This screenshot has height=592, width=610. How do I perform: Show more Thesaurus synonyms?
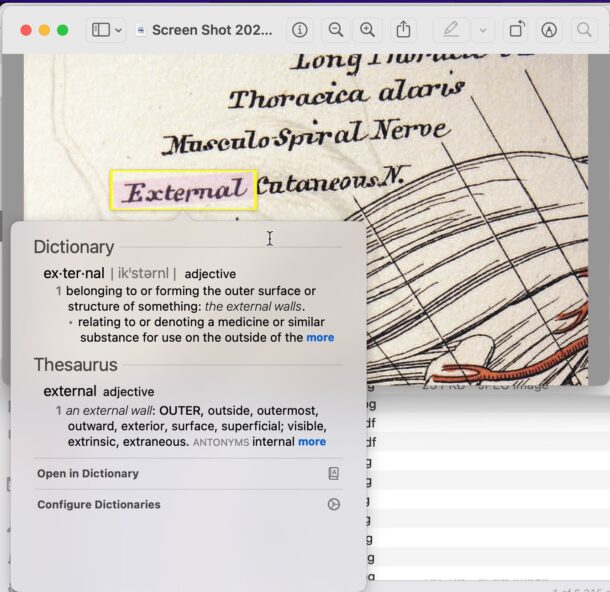(x=312, y=441)
